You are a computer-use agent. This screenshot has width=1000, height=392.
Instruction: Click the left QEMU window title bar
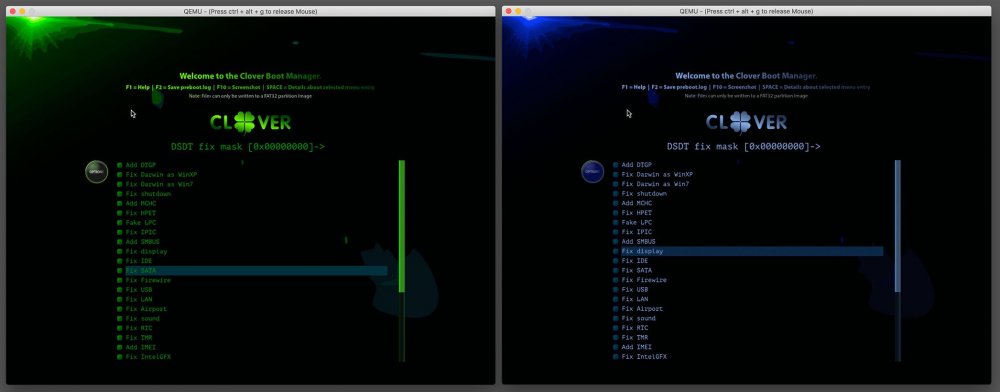(251, 11)
